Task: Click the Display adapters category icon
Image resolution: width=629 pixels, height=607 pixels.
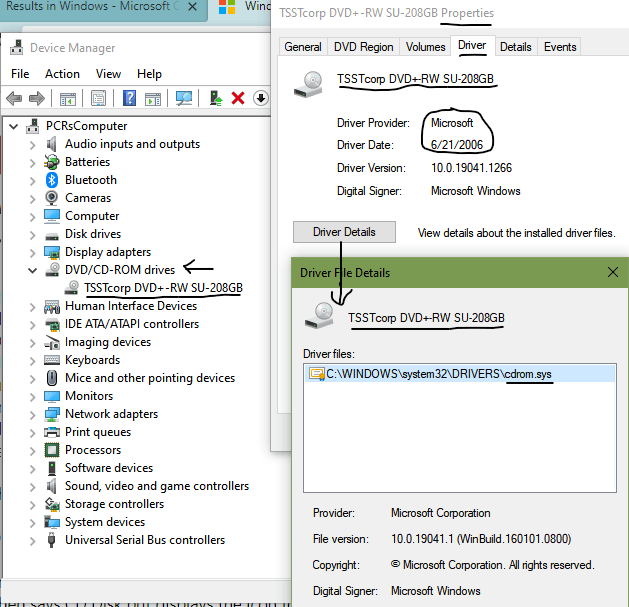Action: click(52, 252)
